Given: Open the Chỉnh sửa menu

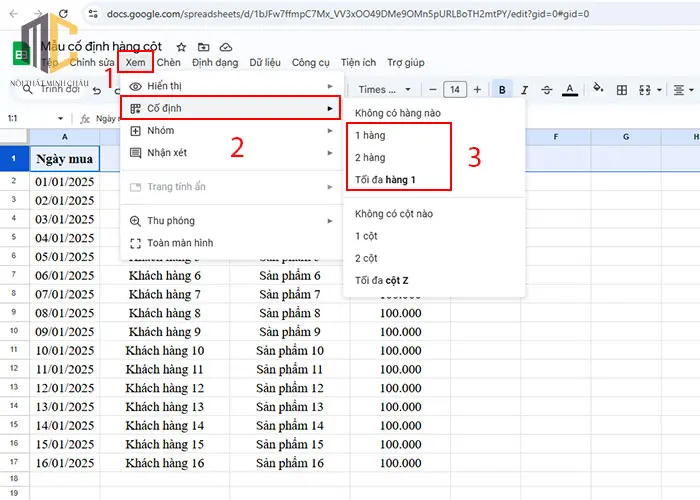Looking at the screenshot, I should (x=92, y=62).
